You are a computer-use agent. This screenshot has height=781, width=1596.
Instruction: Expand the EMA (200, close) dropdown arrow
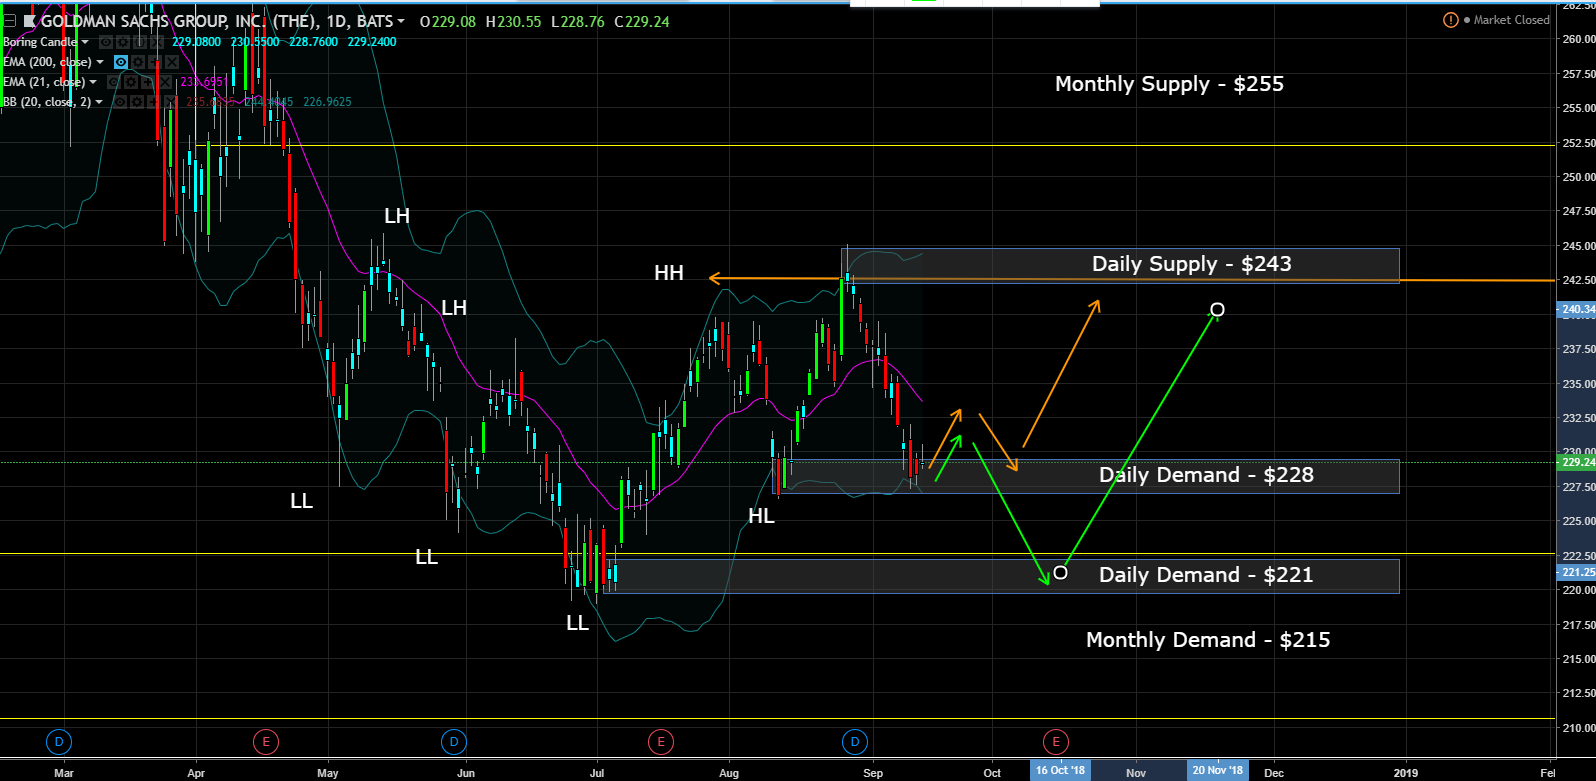tap(100, 62)
